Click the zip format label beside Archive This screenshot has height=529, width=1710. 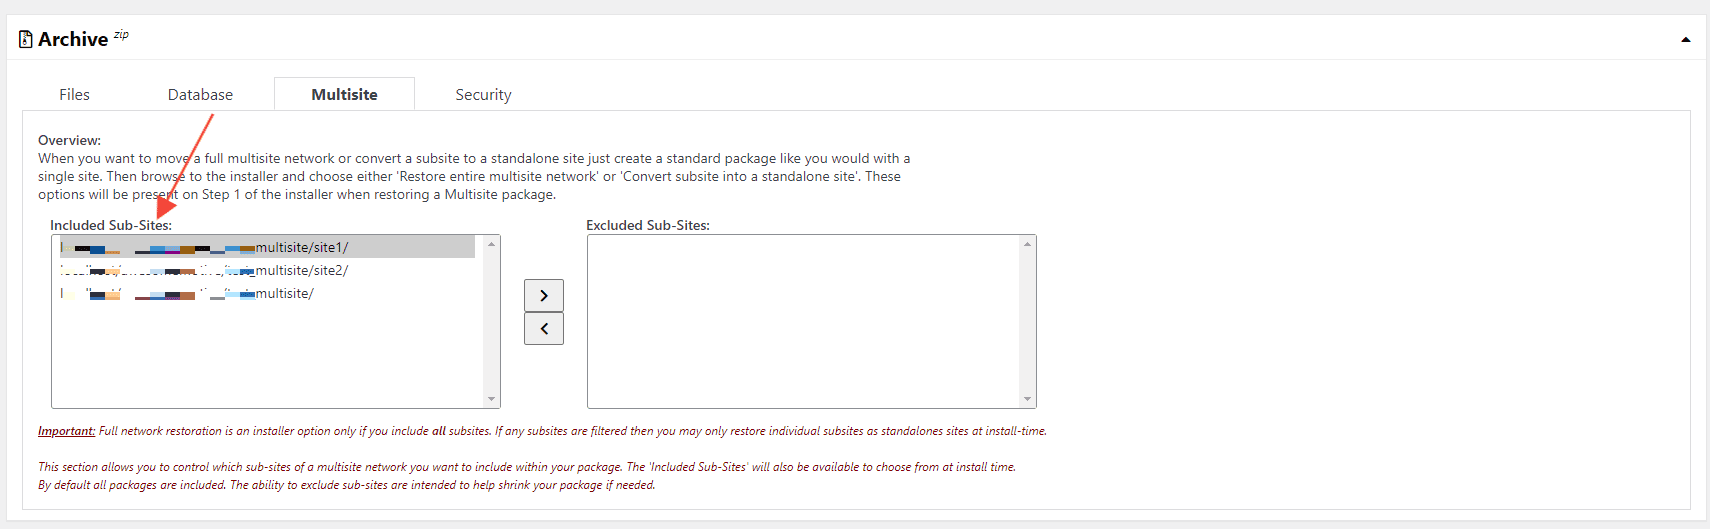coord(121,34)
